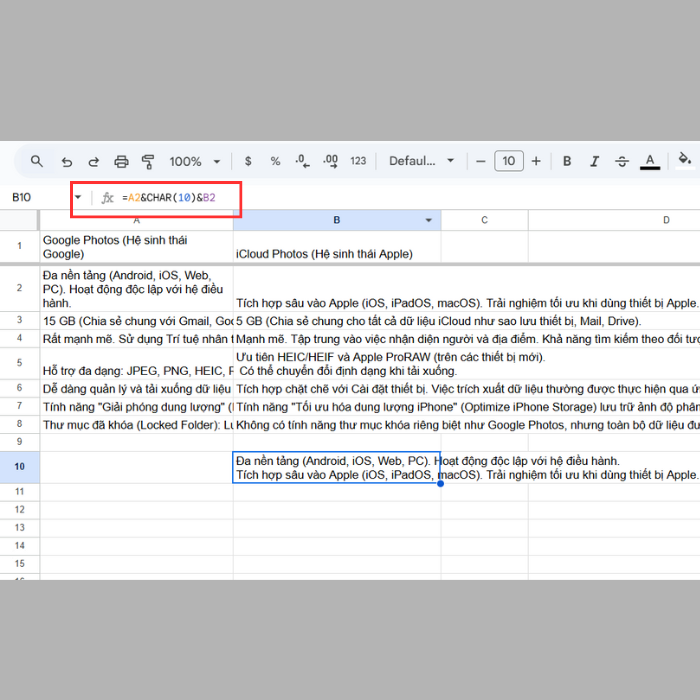Click cell "Hỗ trợ đa dạng: JPEG, PNG, HEIC"

(137, 363)
